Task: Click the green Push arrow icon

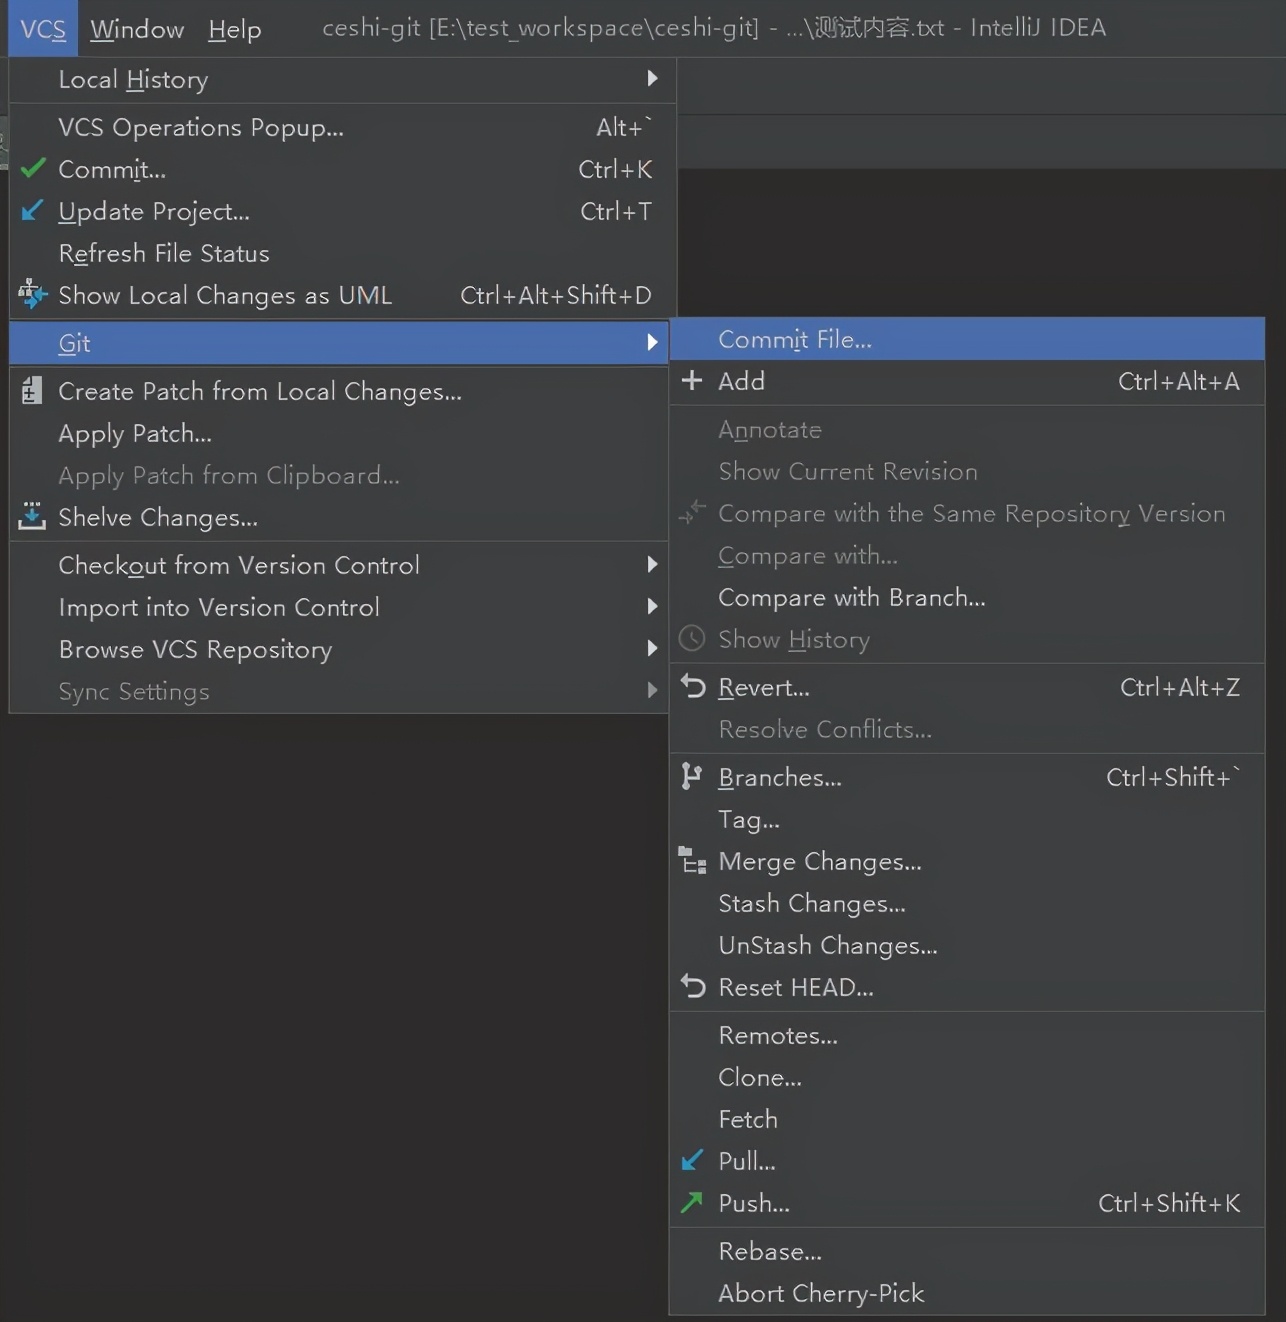Action: 691,1202
